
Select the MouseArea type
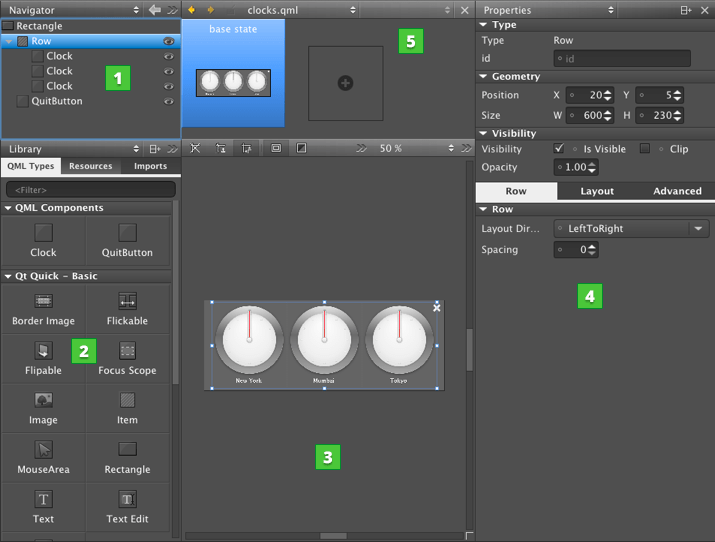[x=43, y=458]
